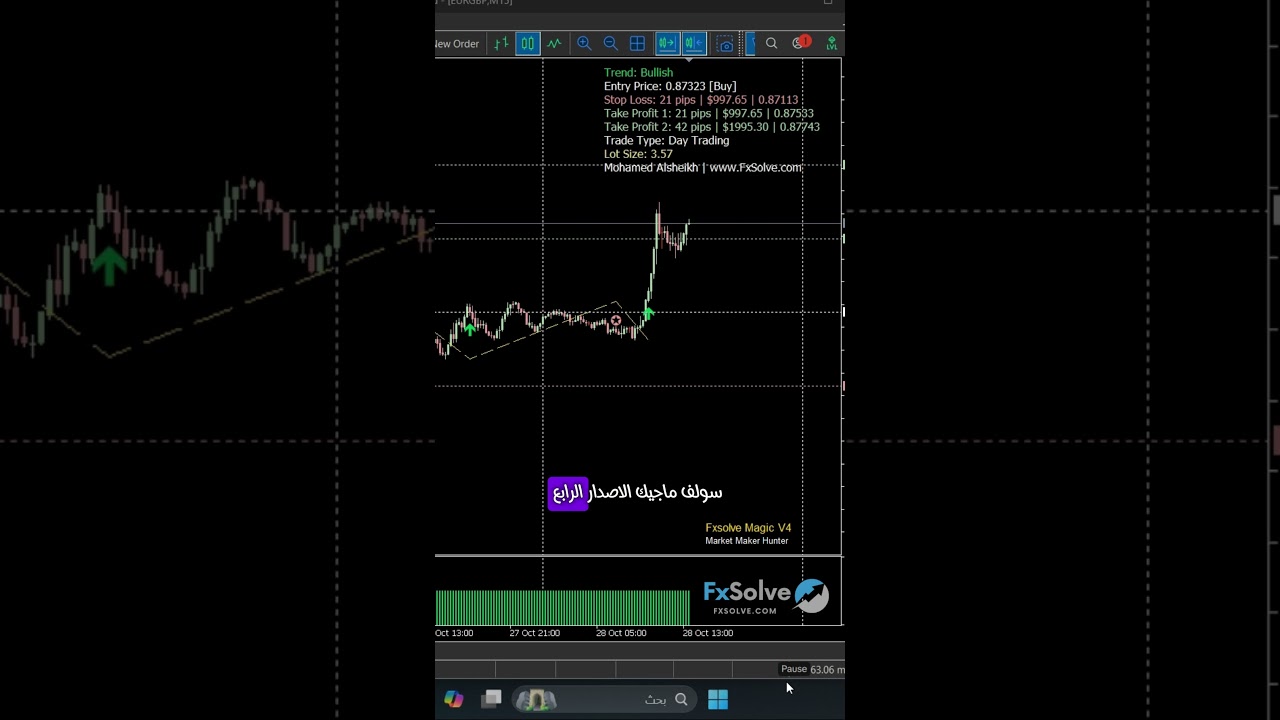Click the 28 Oct 13:00 time label
This screenshot has width=1280, height=720.
tap(708, 633)
